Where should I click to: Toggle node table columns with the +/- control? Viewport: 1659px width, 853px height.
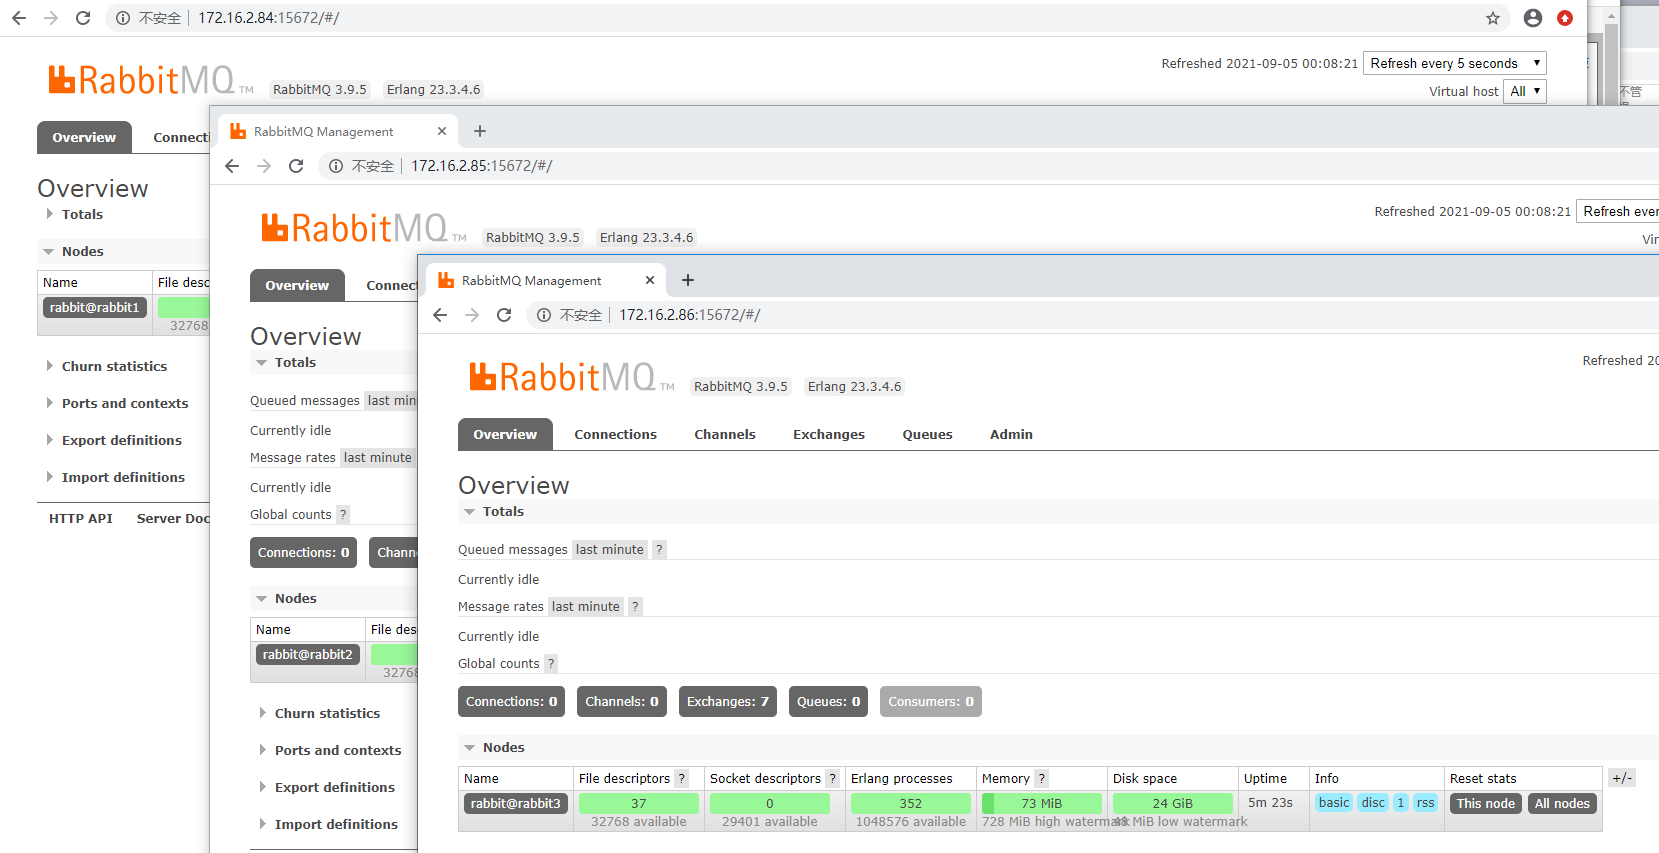click(1622, 778)
